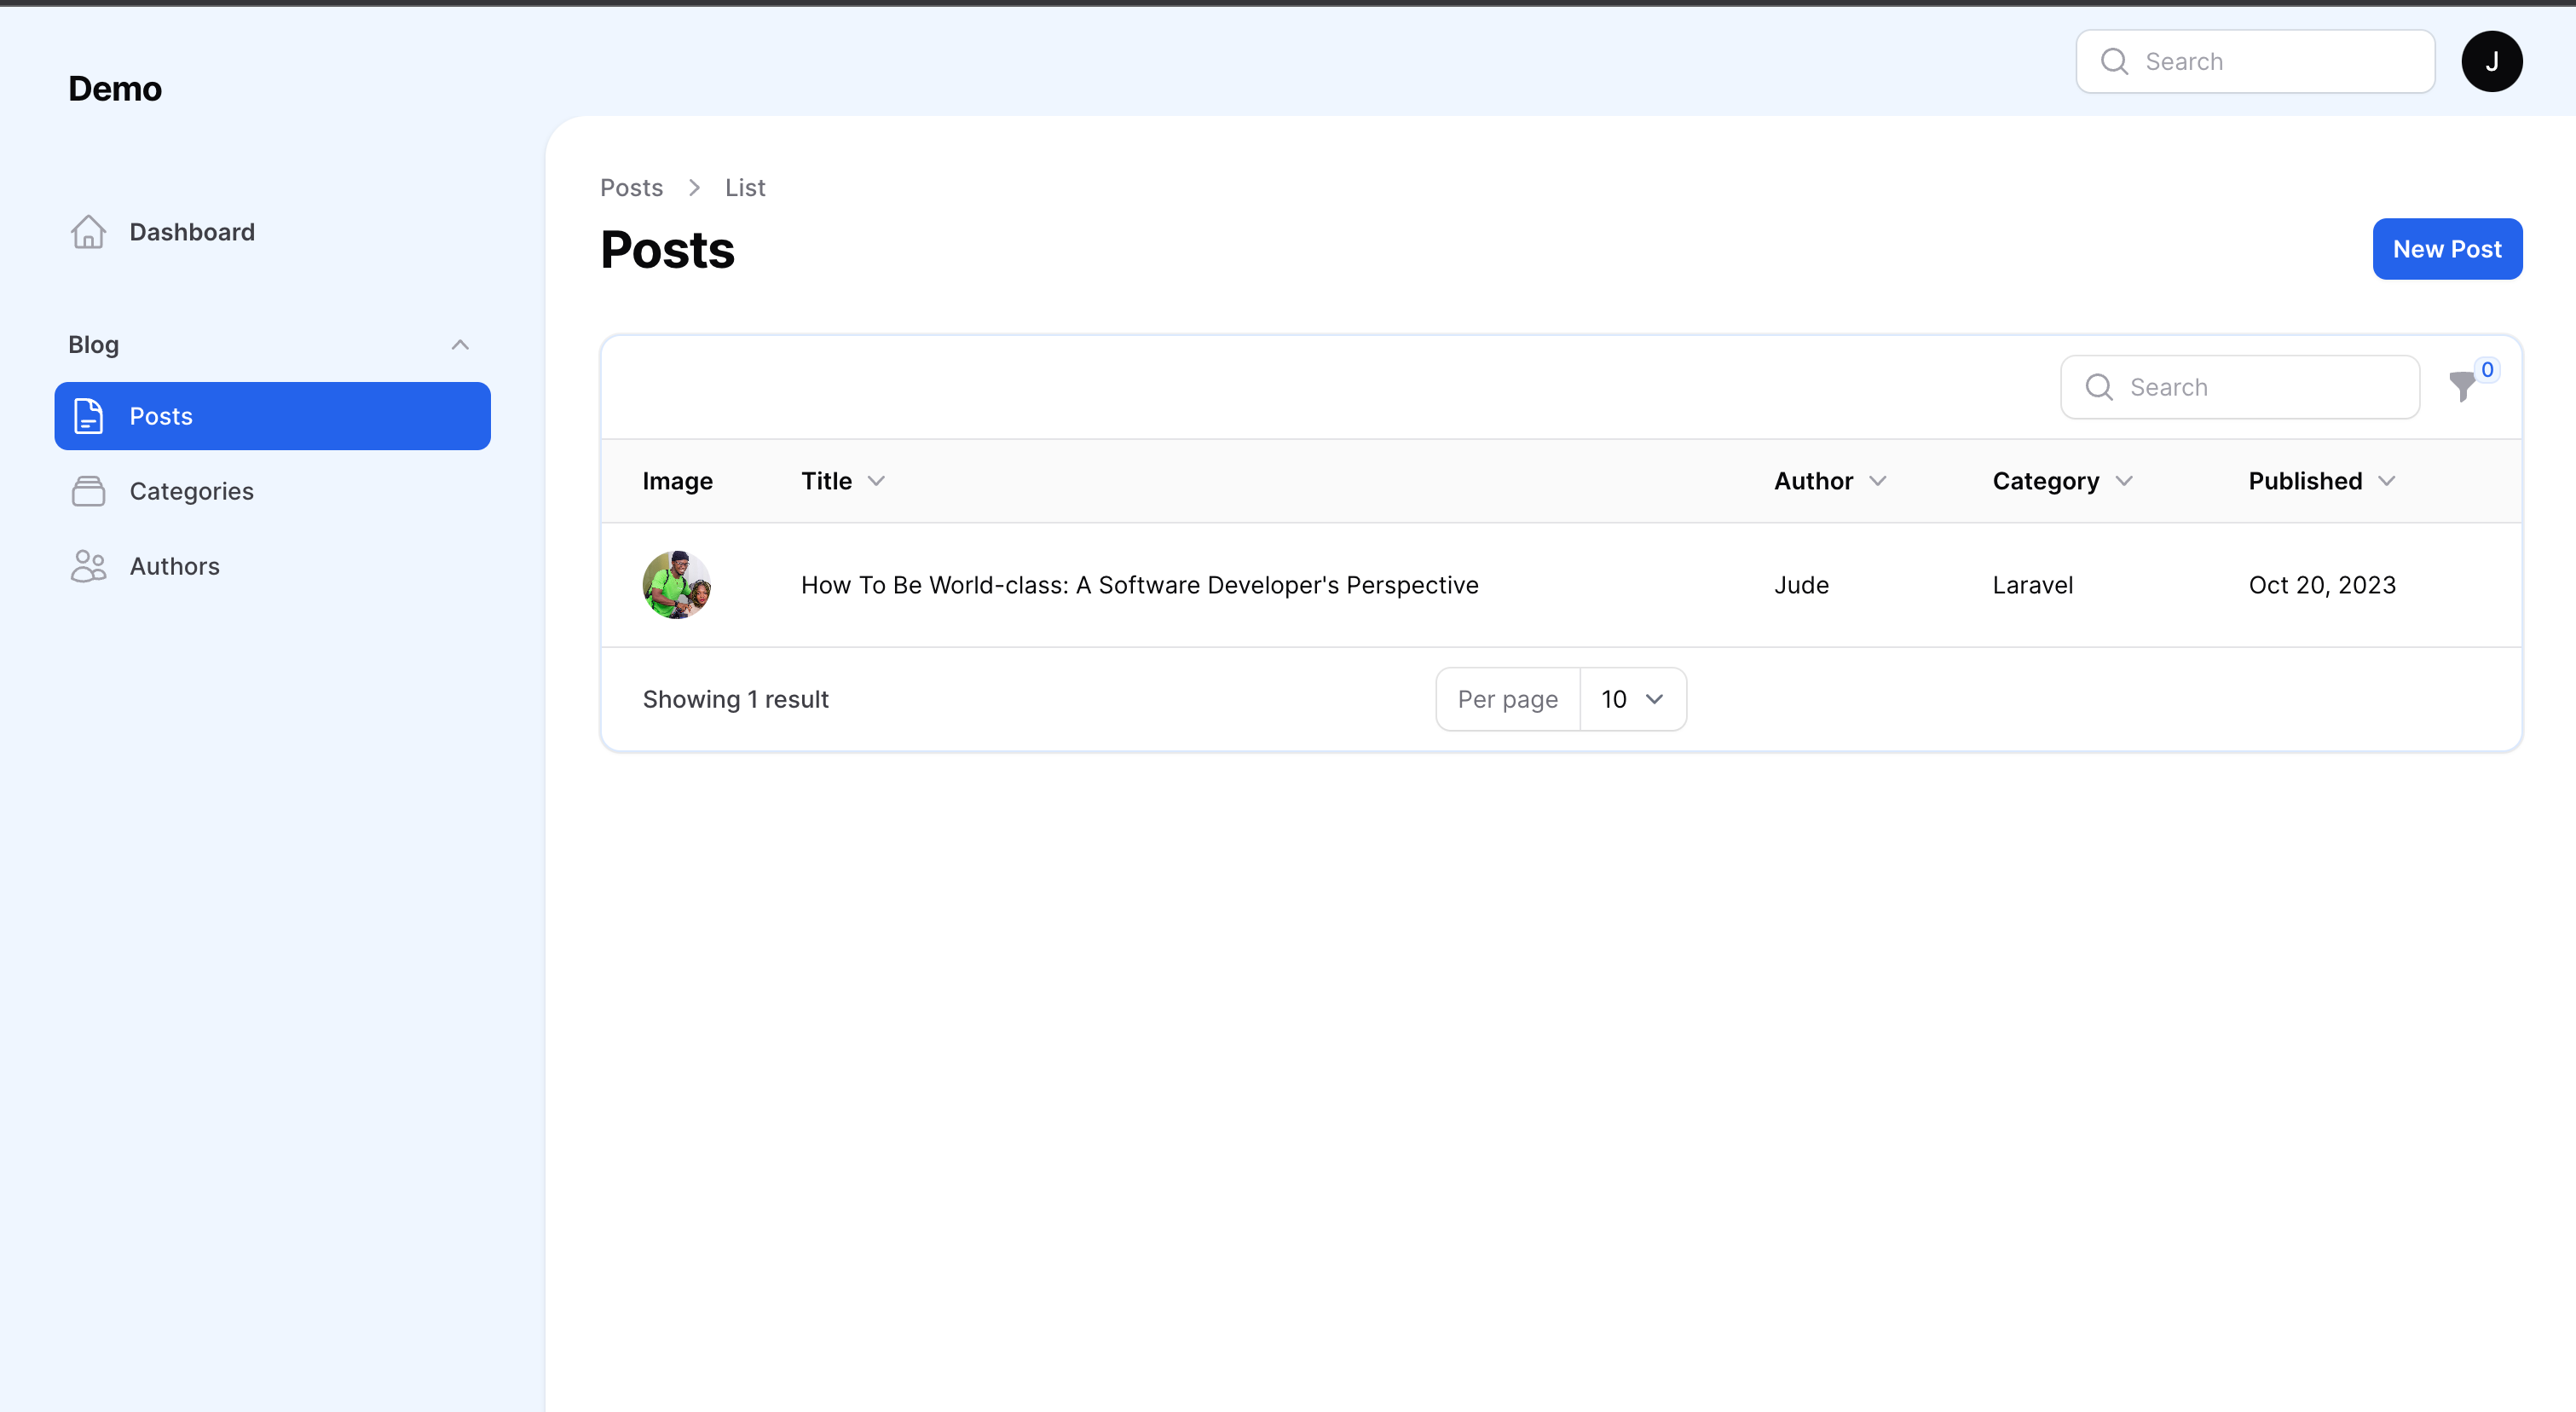2576x1412 pixels.
Task: Click the filter funnel icon
Action: 2462,386
